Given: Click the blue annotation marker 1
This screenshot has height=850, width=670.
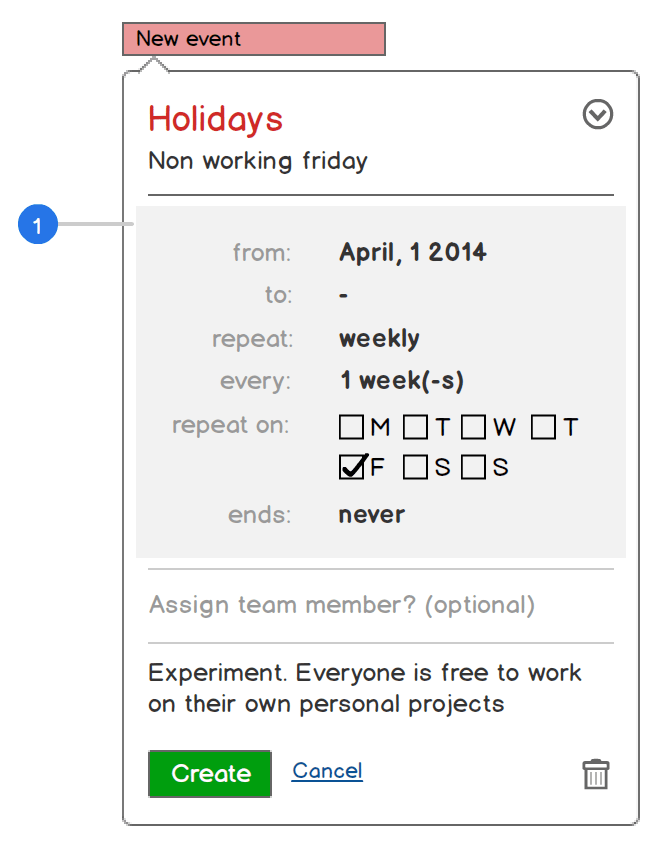Looking at the screenshot, I should point(38,225).
